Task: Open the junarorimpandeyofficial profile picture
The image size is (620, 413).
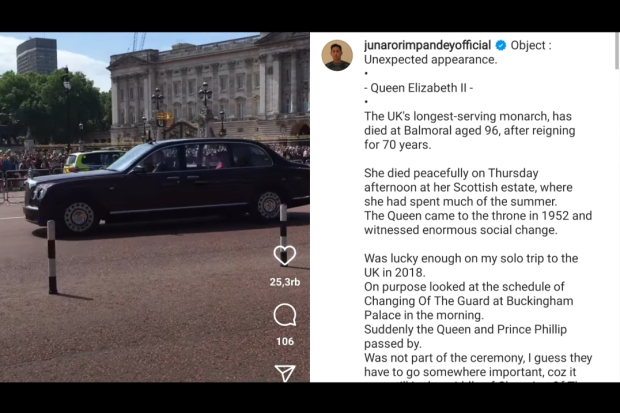Action: [x=337, y=55]
